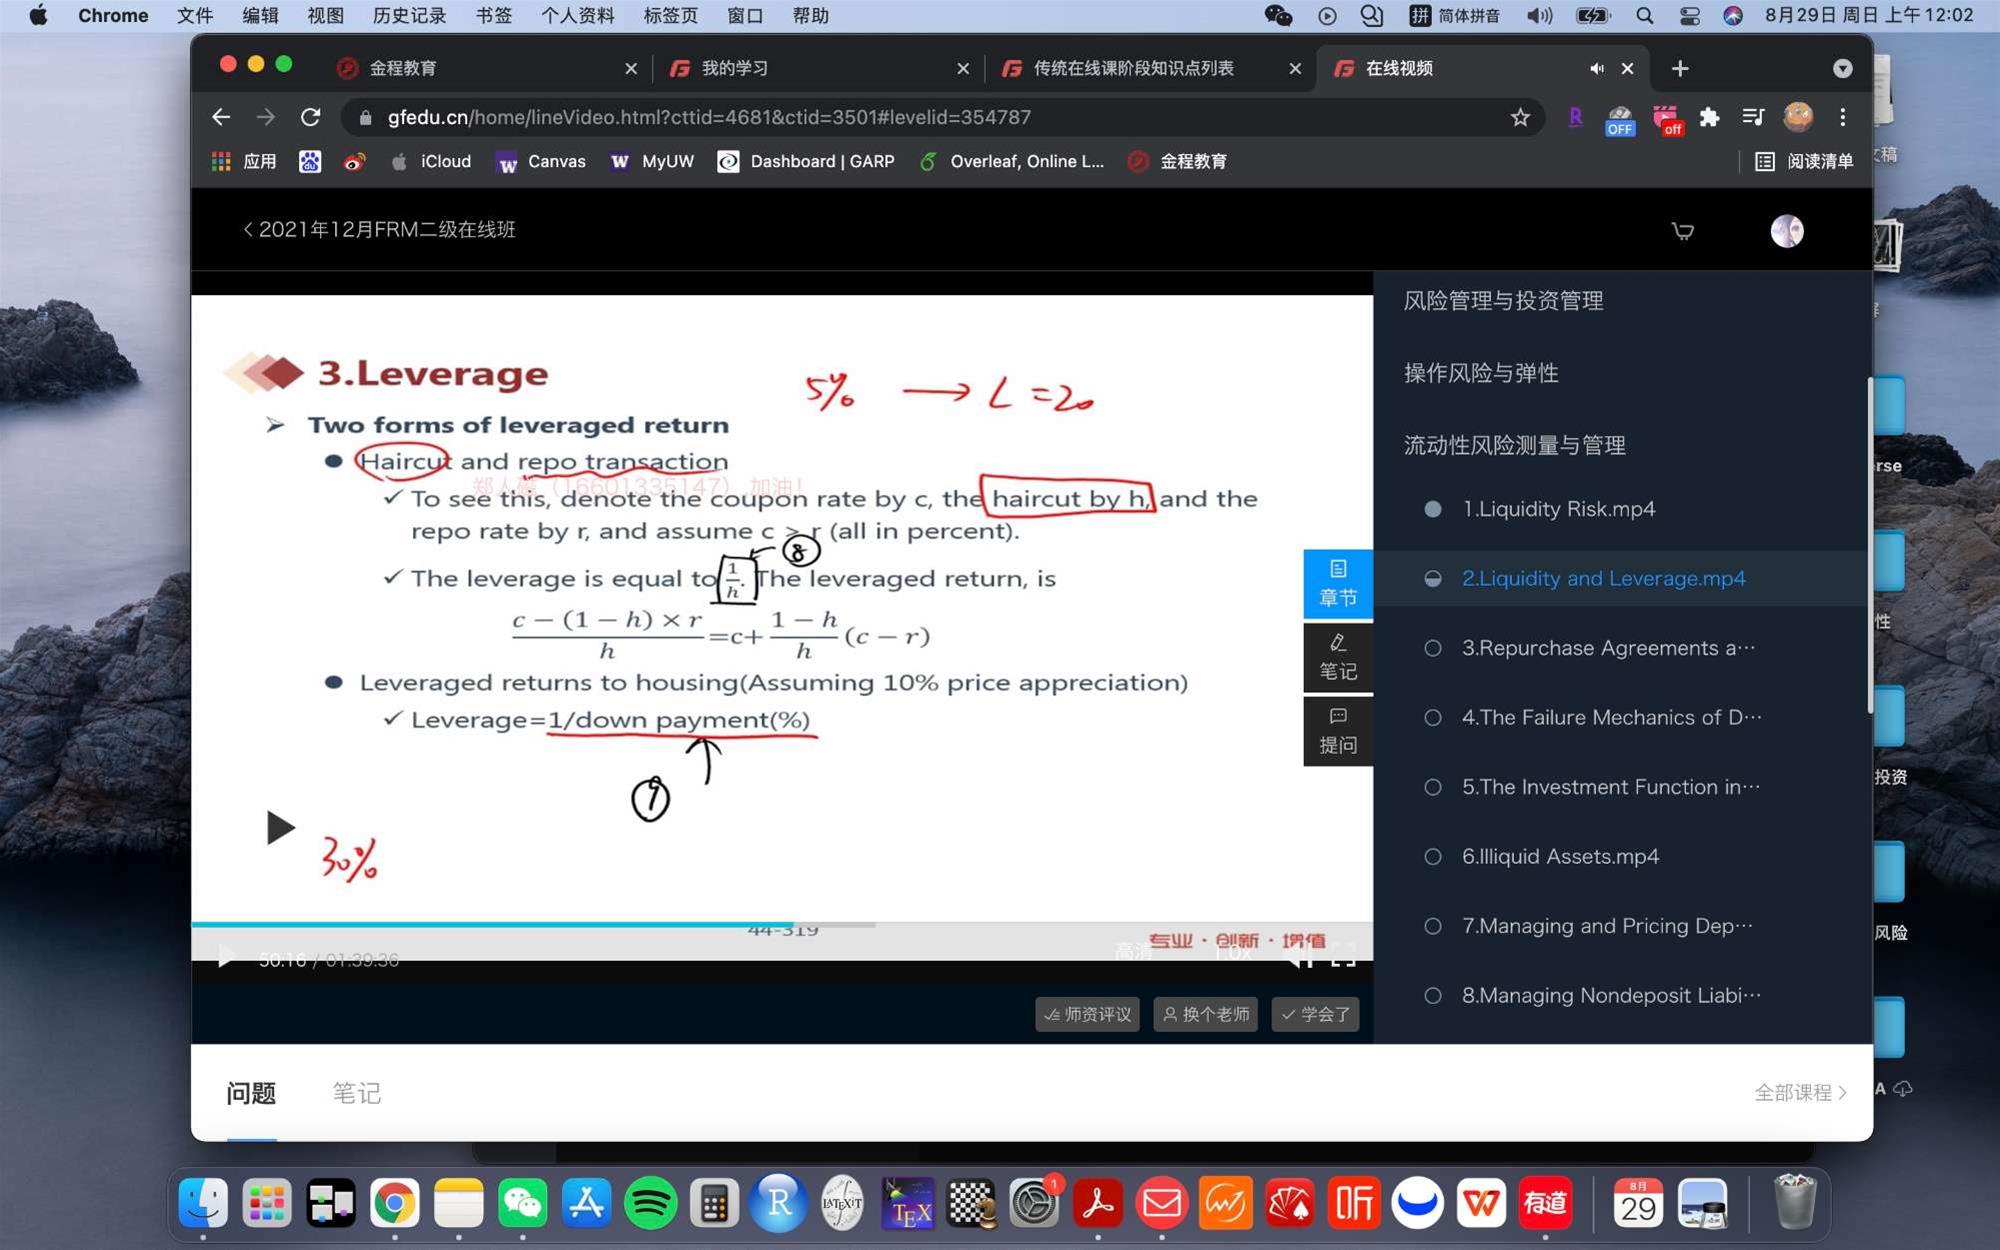The width and height of the screenshot is (2000, 1250).
Task: Open Spotify from the Dock
Action: 650,1203
